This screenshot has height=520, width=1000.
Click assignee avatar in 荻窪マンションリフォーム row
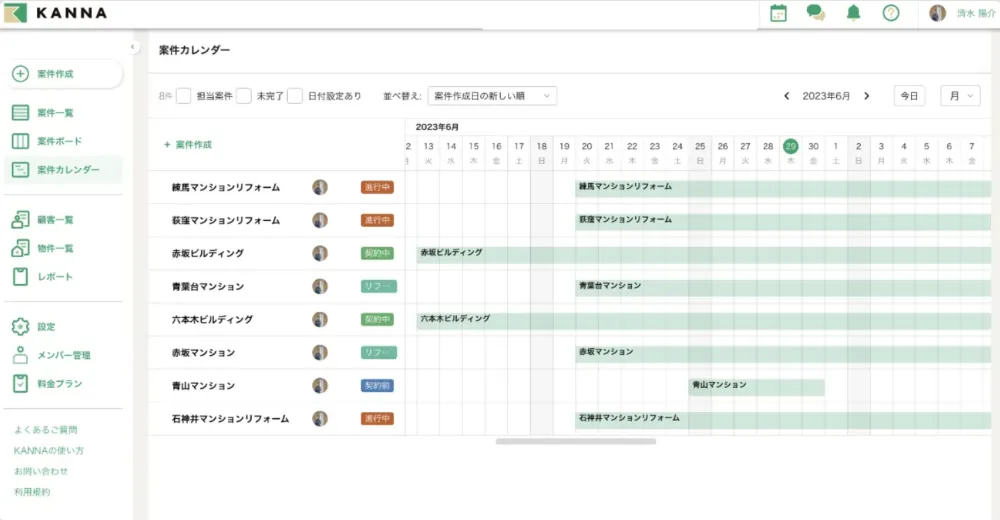pos(320,220)
